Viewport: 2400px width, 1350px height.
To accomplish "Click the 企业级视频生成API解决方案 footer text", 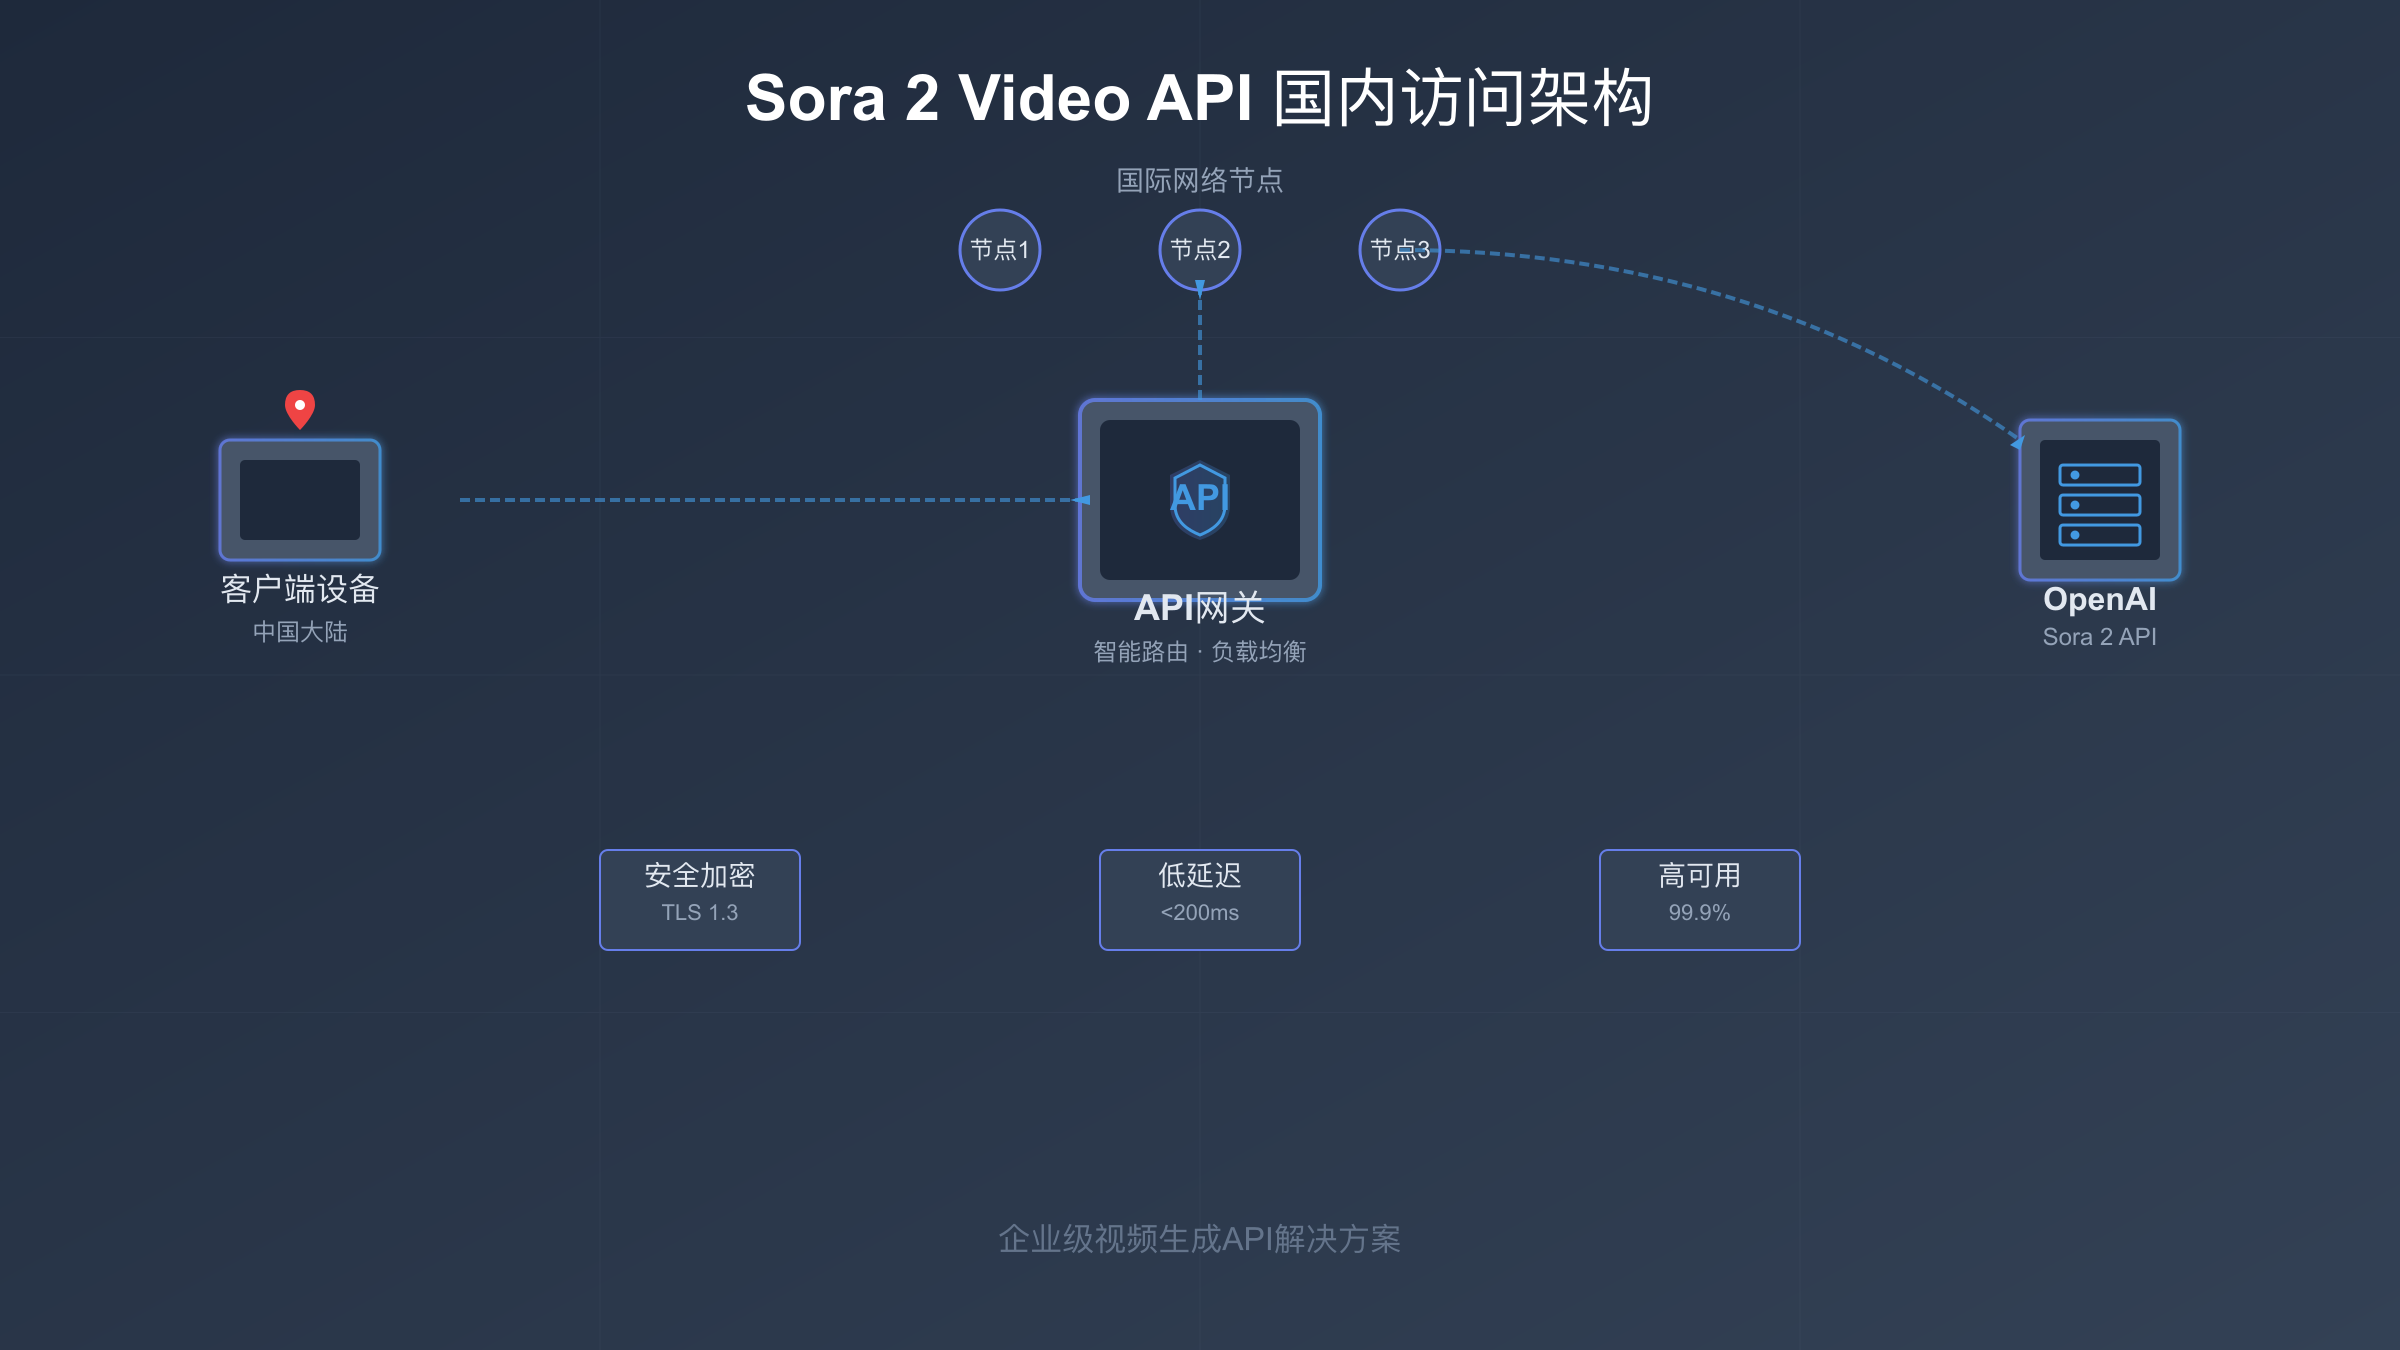I will click(x=1199, y=1239).
